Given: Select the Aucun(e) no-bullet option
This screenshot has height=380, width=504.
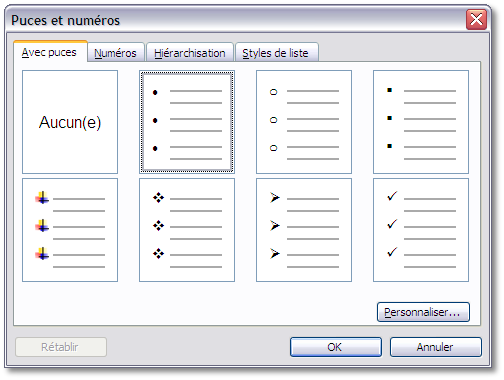Looking at the screenshot, I should [x=70, y=122].
